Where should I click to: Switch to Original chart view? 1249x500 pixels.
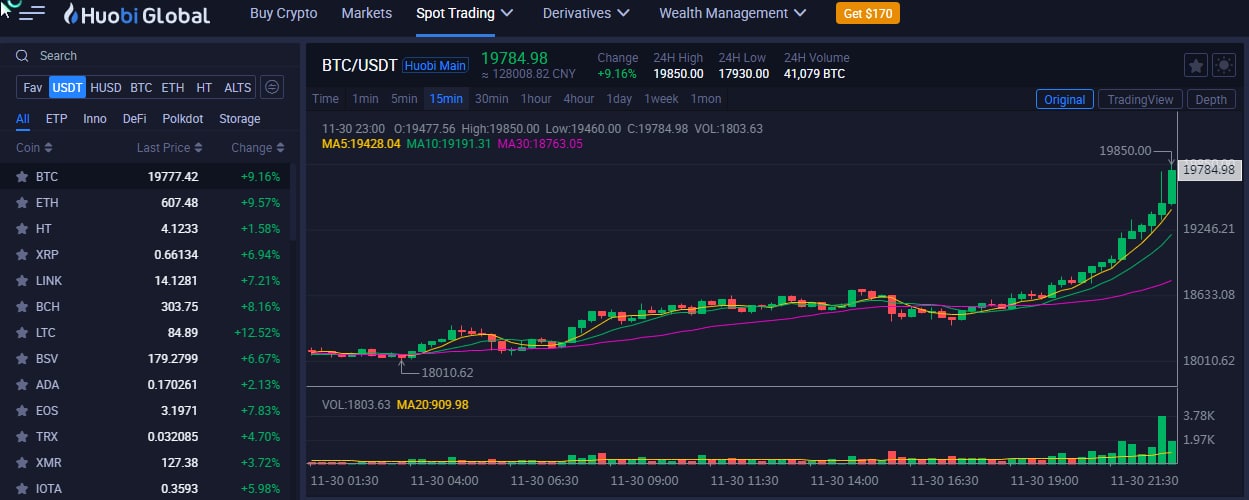tap(1065, 99)
